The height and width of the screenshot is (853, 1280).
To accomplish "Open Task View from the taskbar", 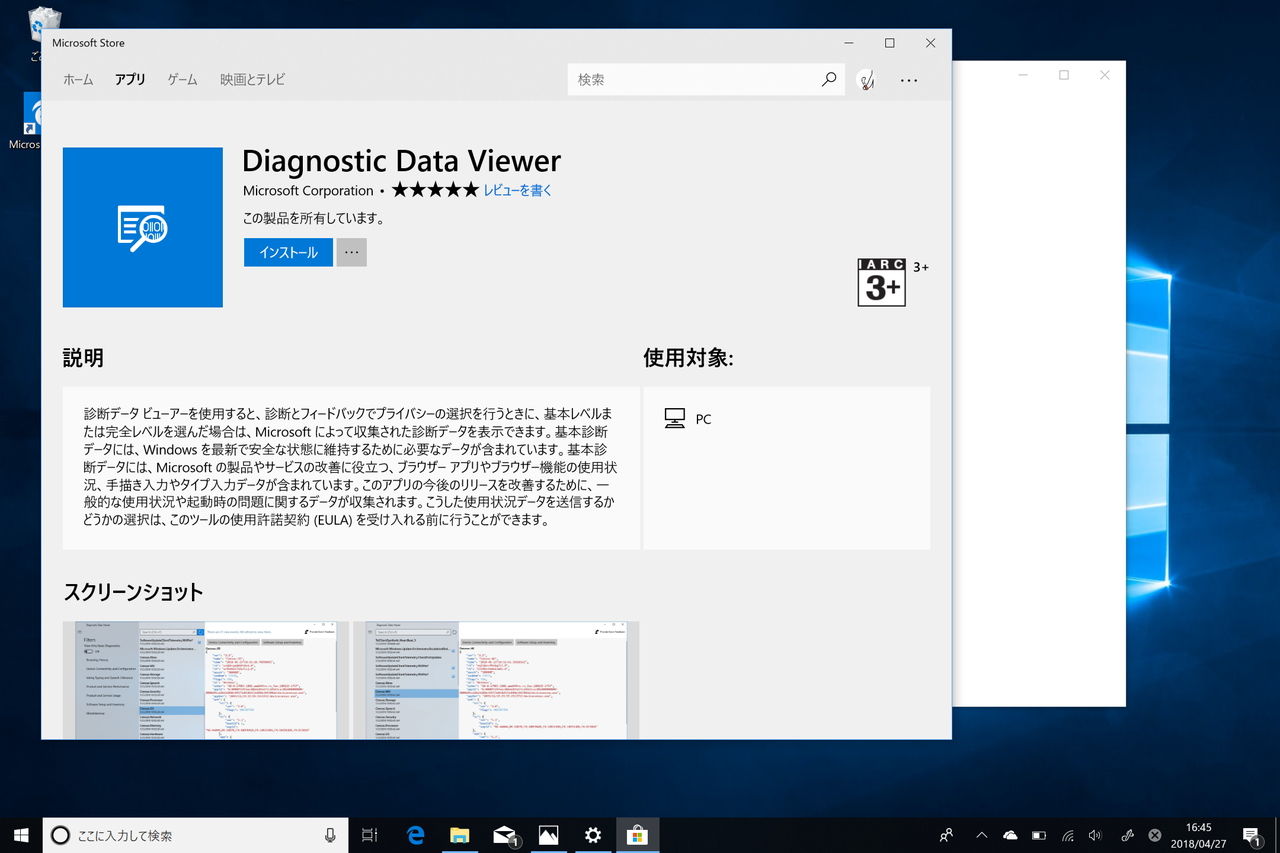I will coord(369,835).
